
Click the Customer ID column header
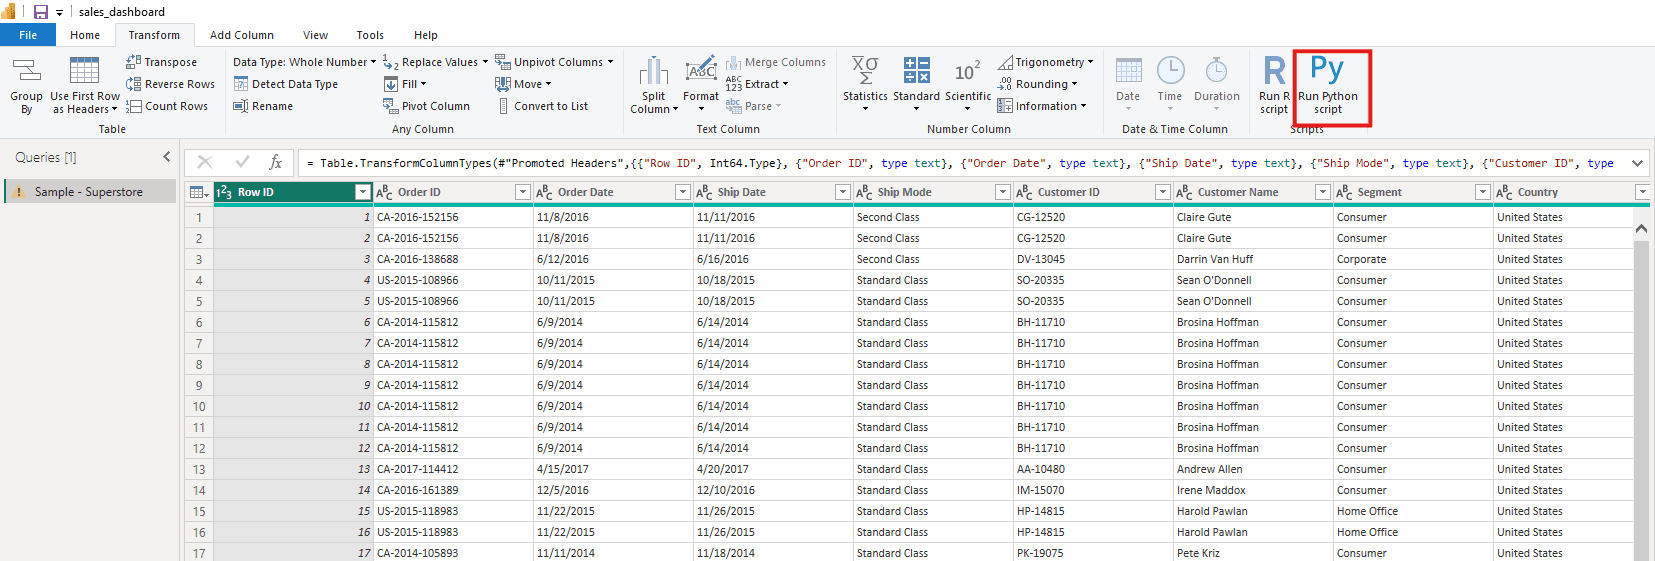point(1093,192)
